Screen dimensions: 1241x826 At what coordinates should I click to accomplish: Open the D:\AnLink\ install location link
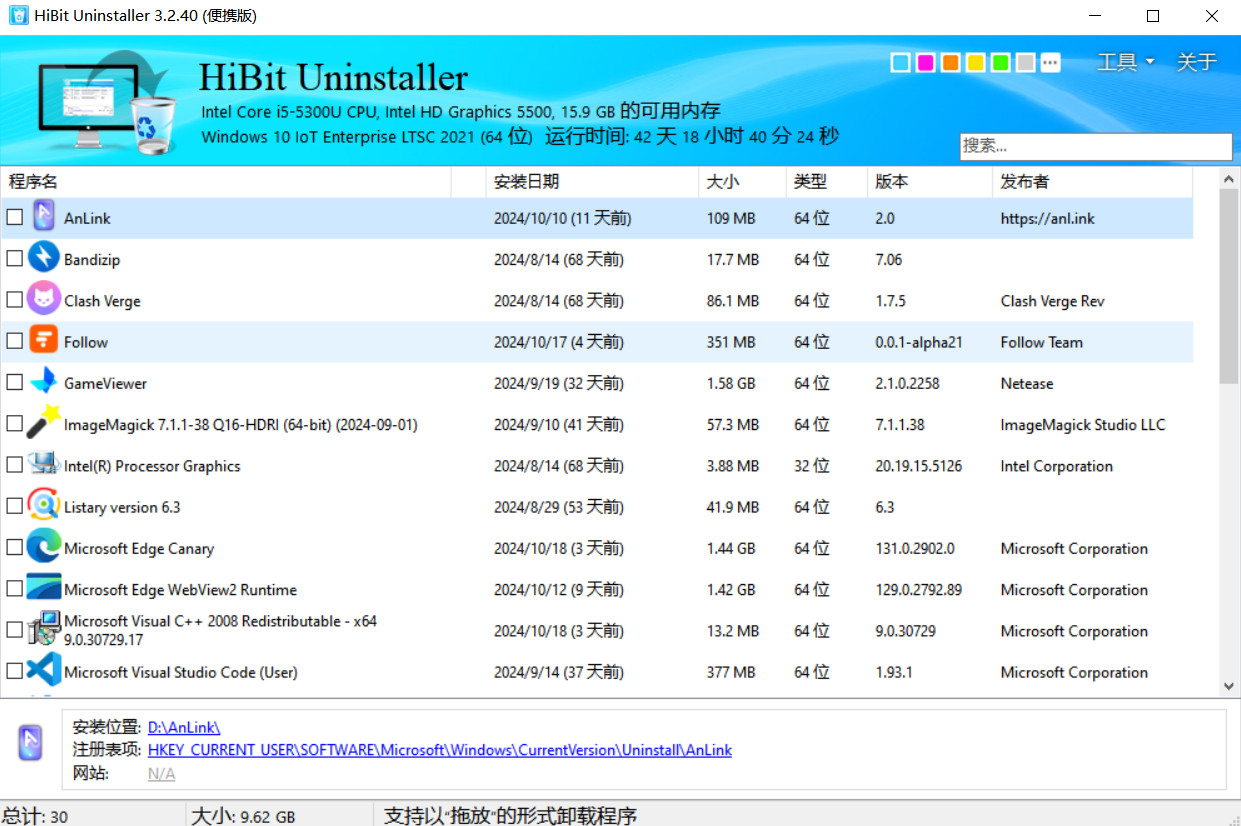184,728
